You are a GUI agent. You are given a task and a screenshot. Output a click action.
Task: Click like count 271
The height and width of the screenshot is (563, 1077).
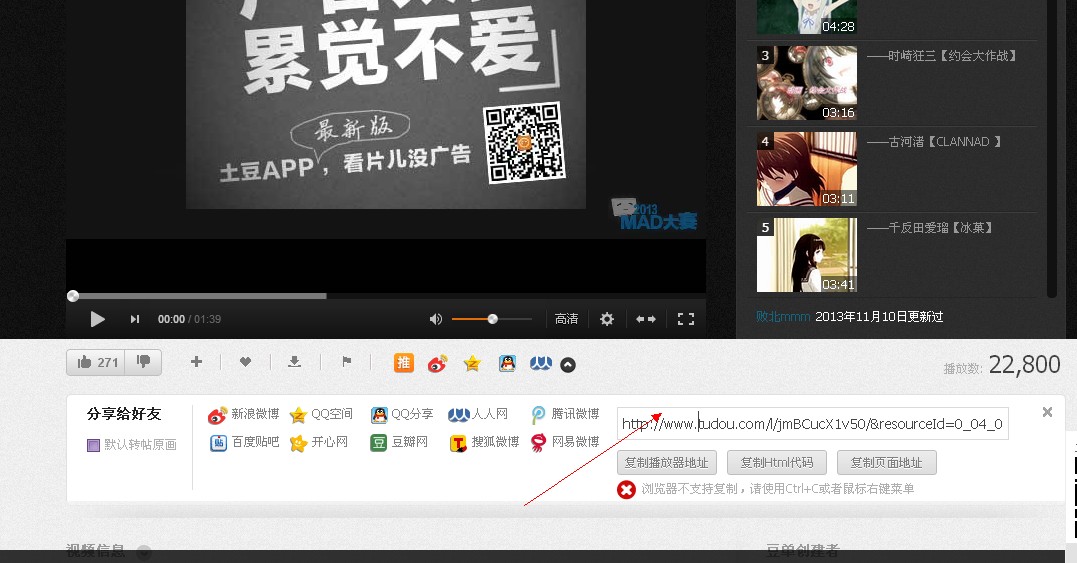click(x=108, y=363)
